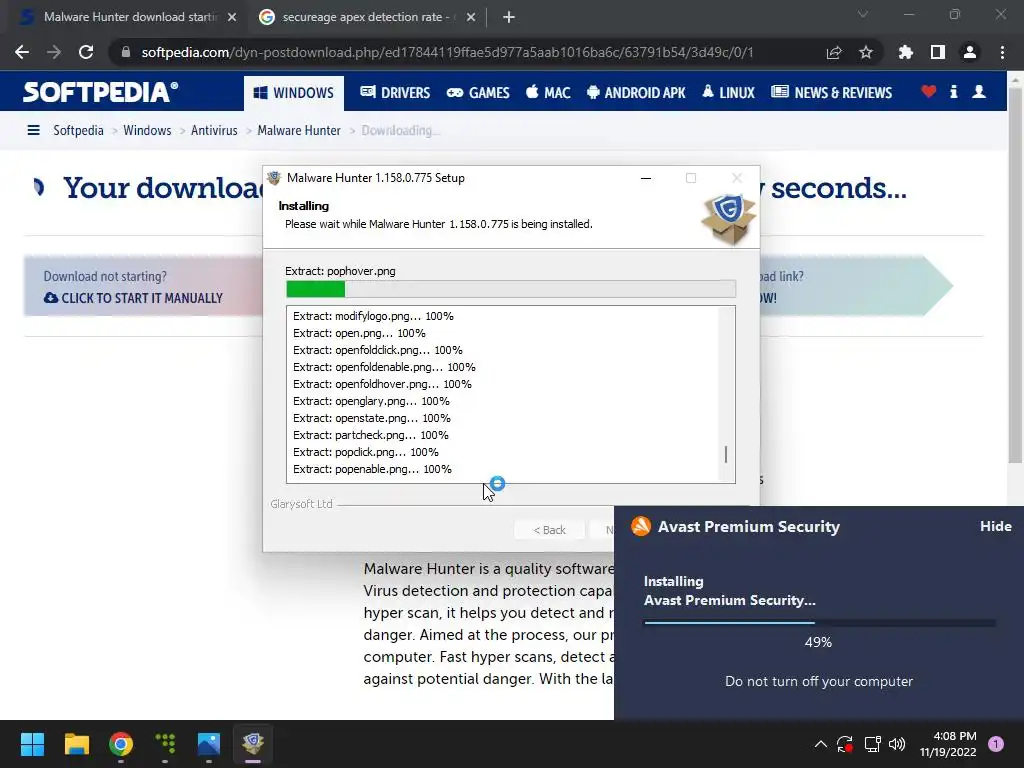Click the 'Extract: partcheck.png... 100%' log line
The height and width of the screenshot is (768, 1024).
(x=370, y=435)
